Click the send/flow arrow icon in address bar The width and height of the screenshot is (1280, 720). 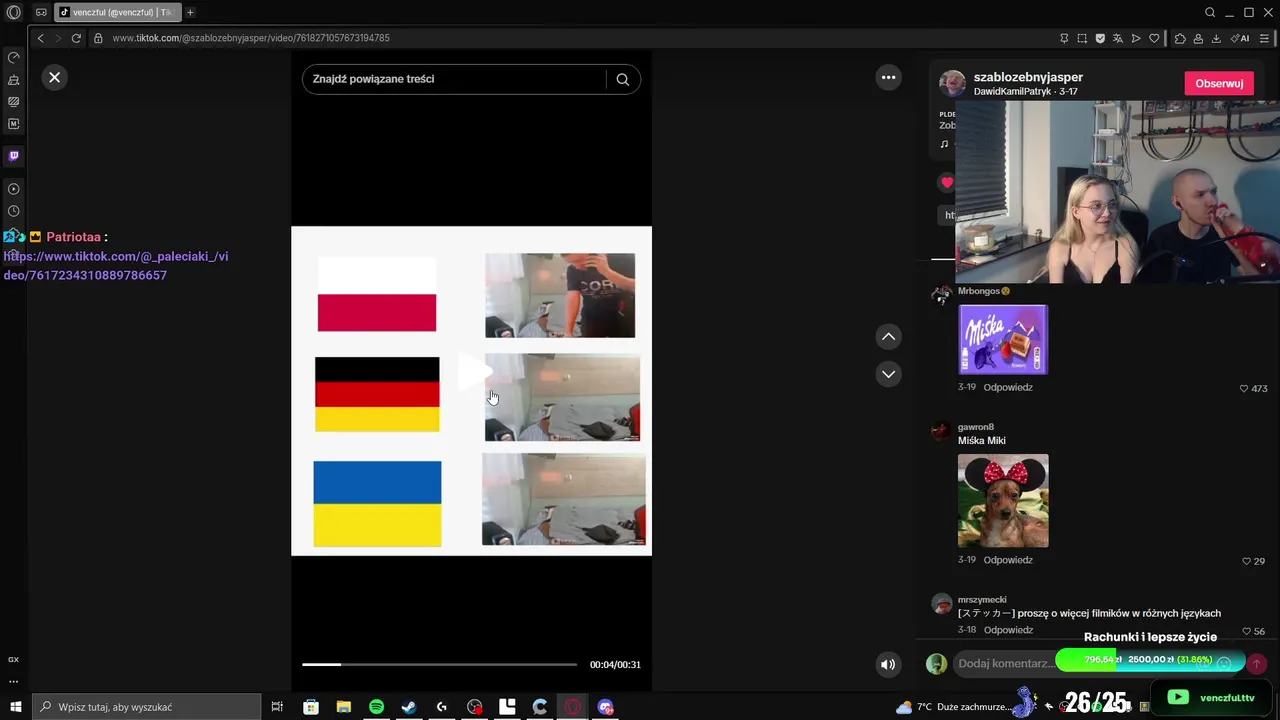[1136, 38]
